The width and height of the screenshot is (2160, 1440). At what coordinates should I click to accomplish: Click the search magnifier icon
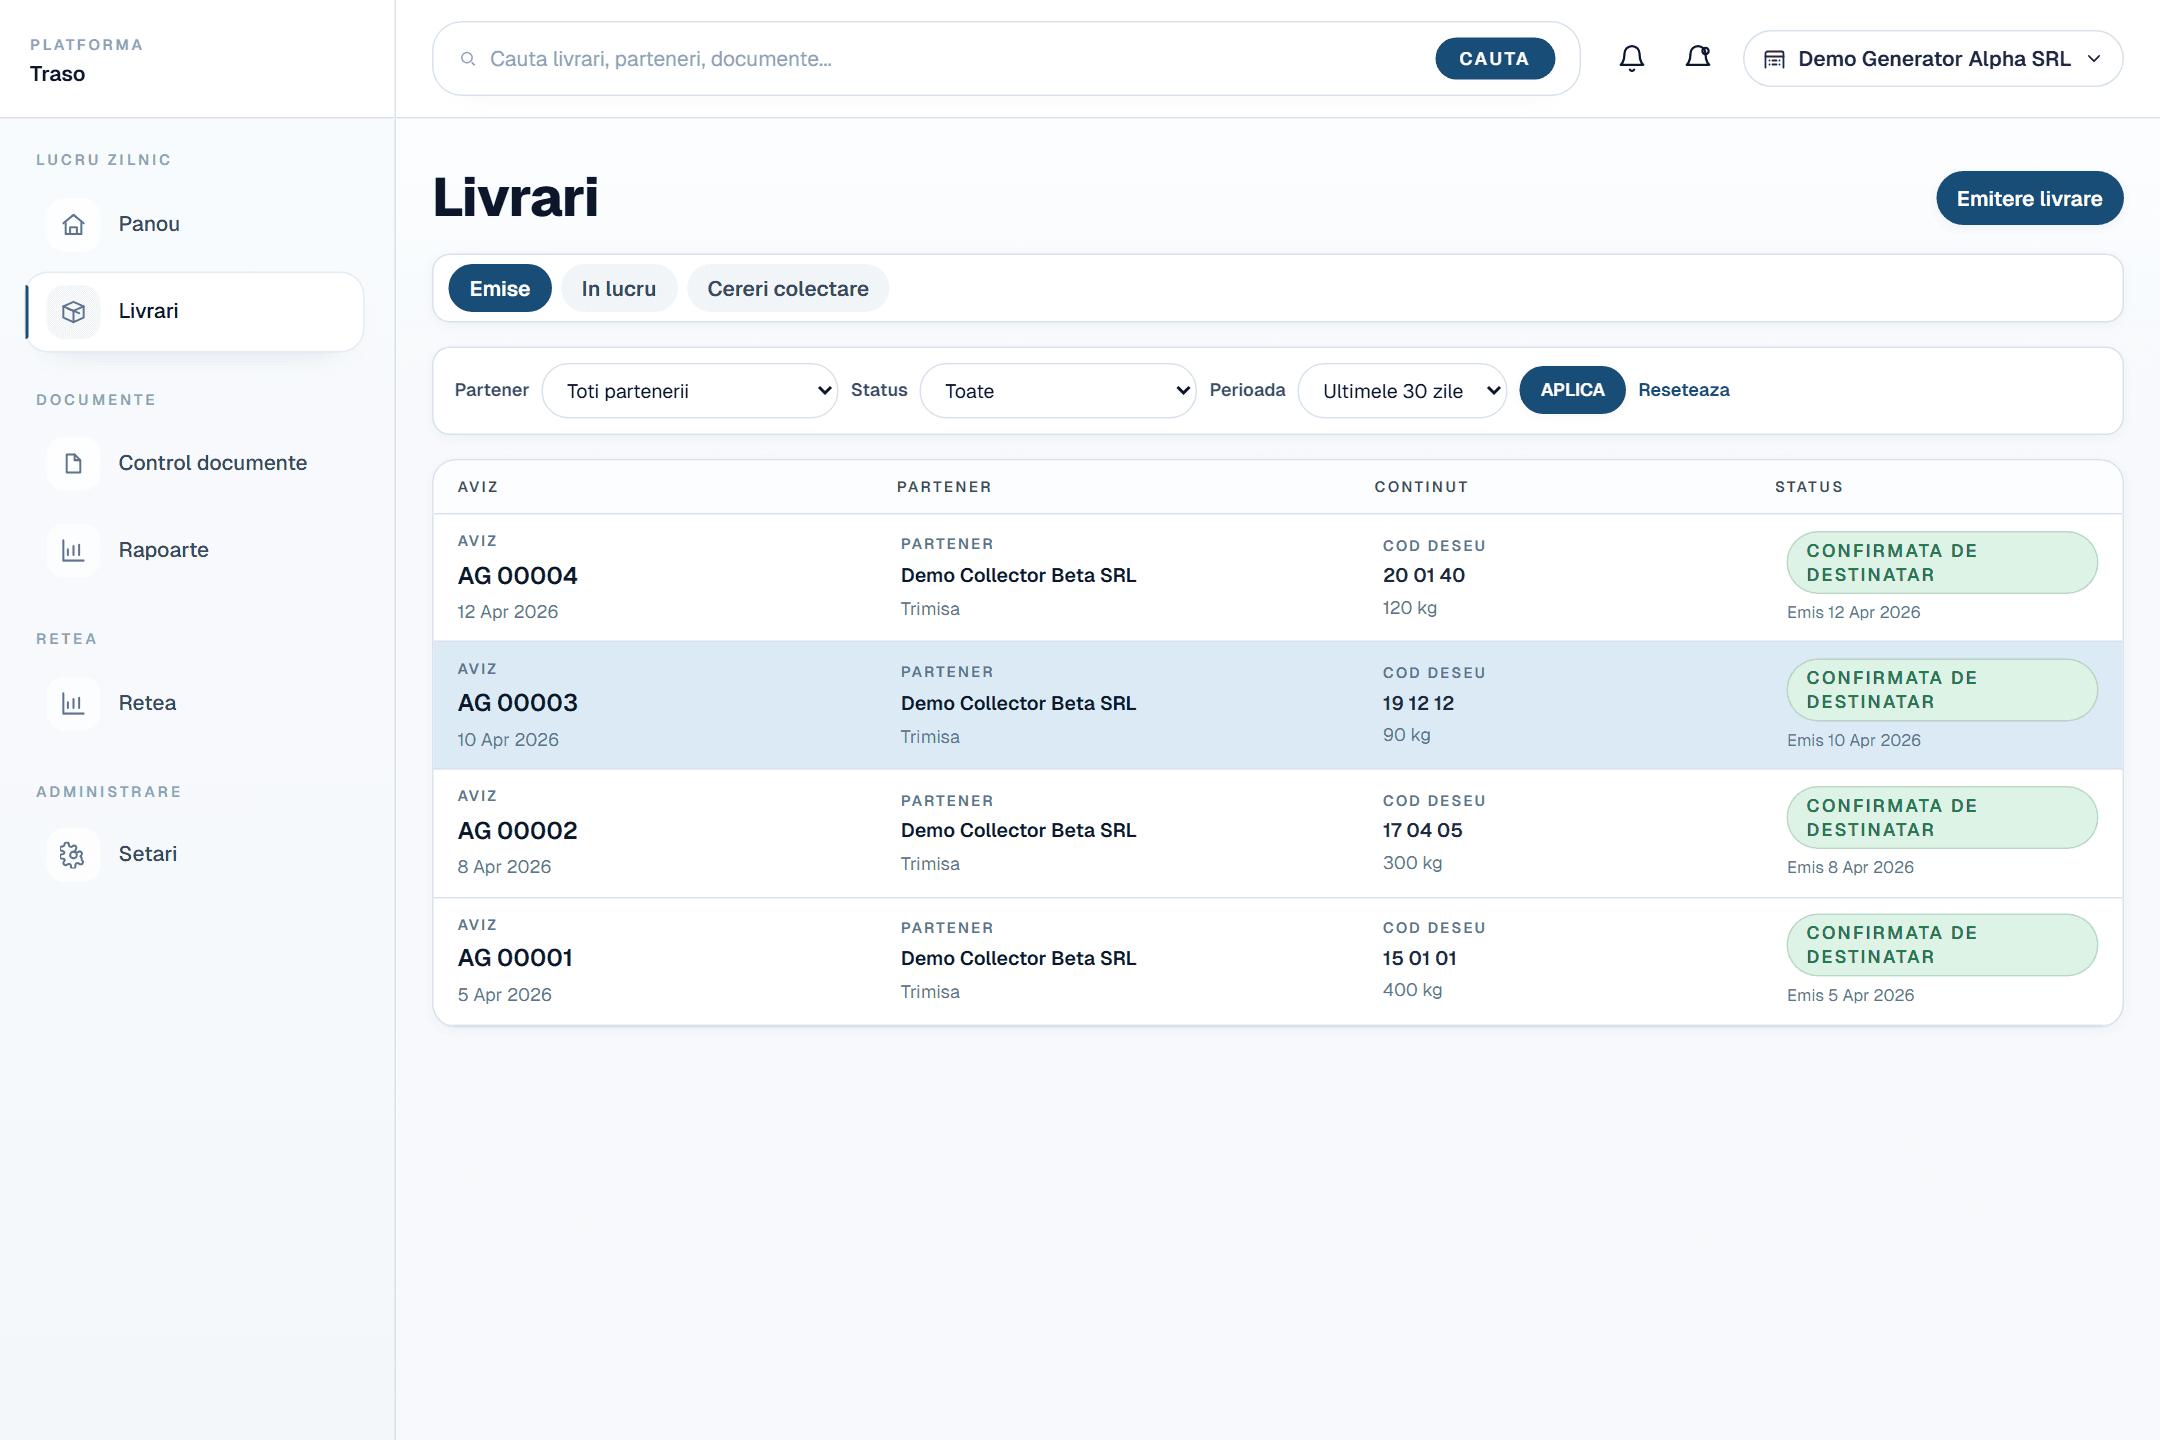point(467,59)
